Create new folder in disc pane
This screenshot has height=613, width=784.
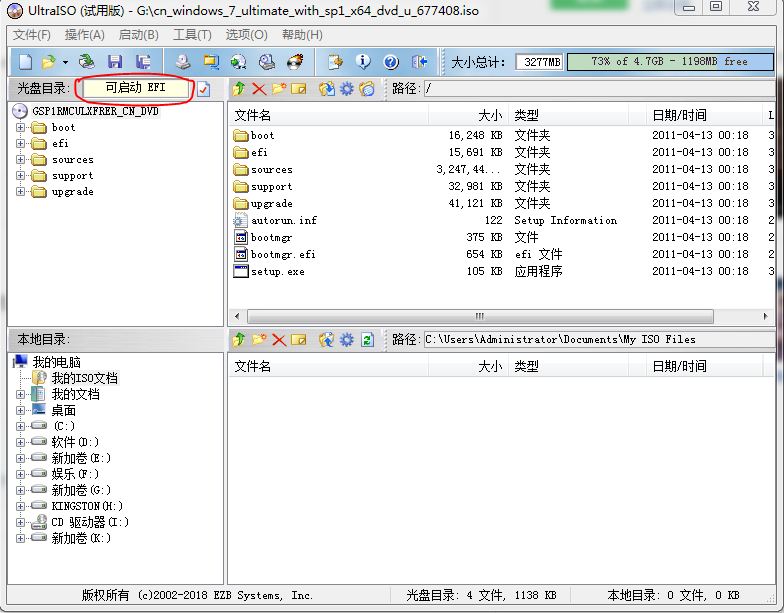279,89
